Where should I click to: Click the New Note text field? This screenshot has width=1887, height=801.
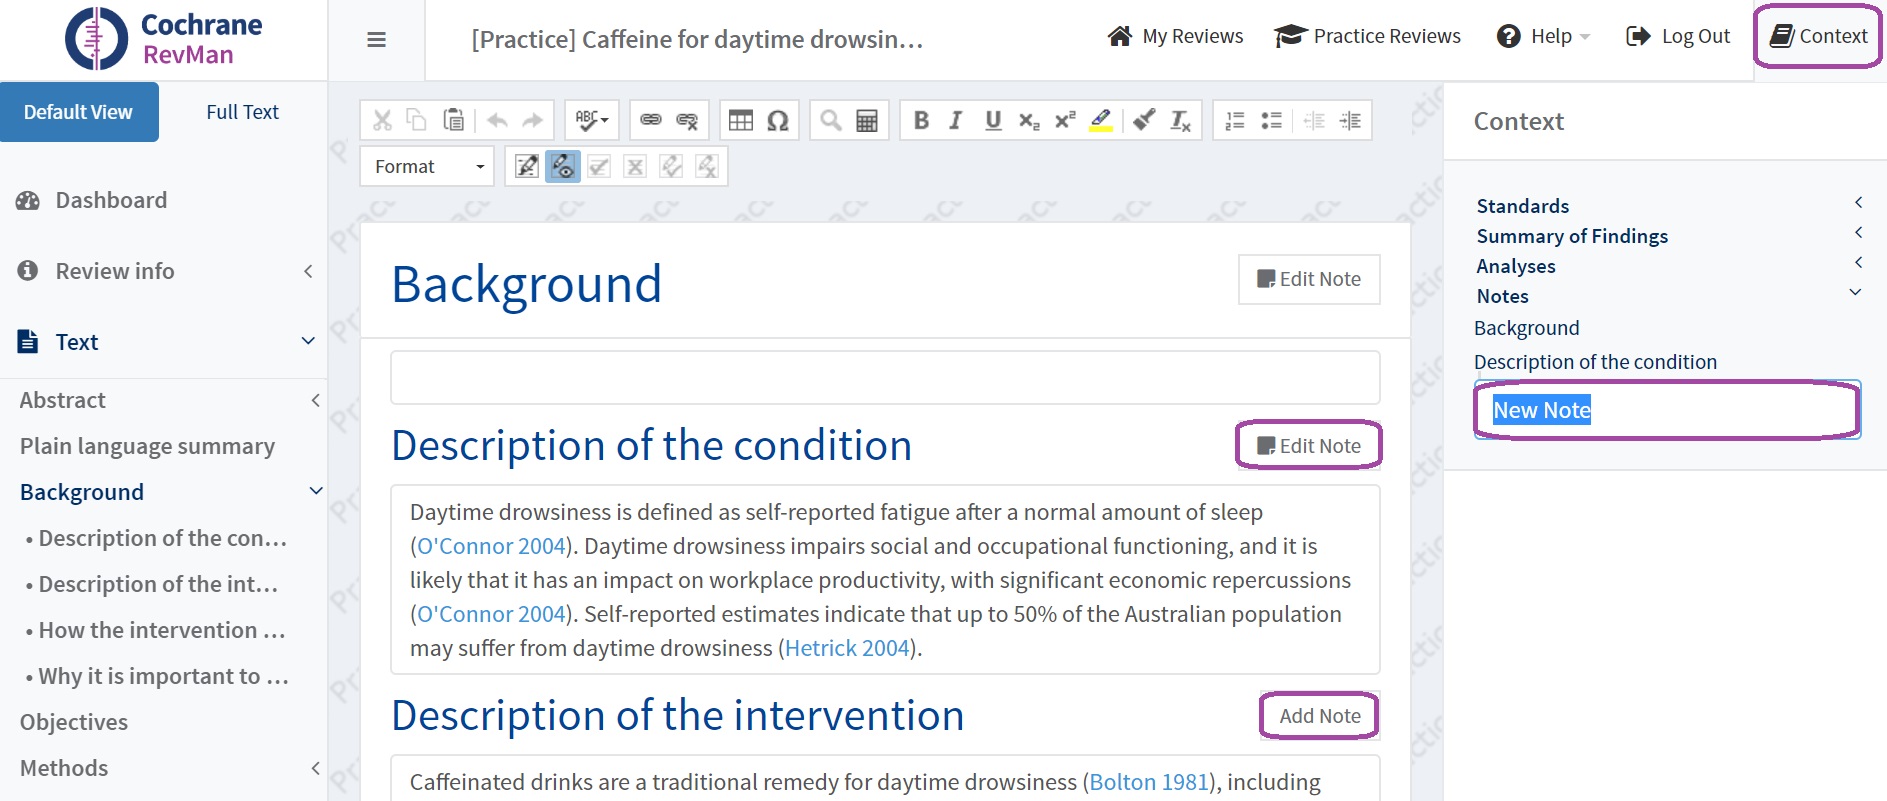[1666, 410]
